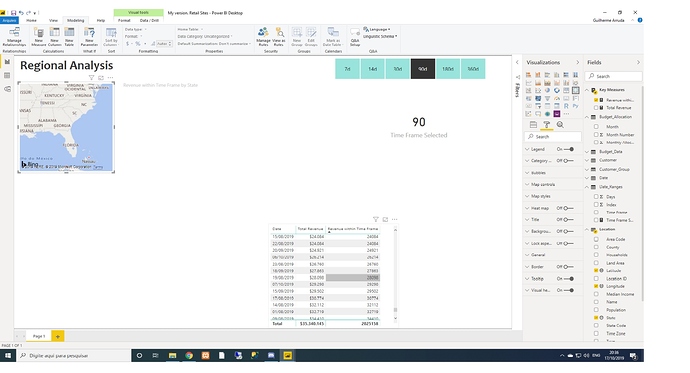Screen dimensions: 690x373
Task: Add a new page with plus button
Action: point(58,336)
